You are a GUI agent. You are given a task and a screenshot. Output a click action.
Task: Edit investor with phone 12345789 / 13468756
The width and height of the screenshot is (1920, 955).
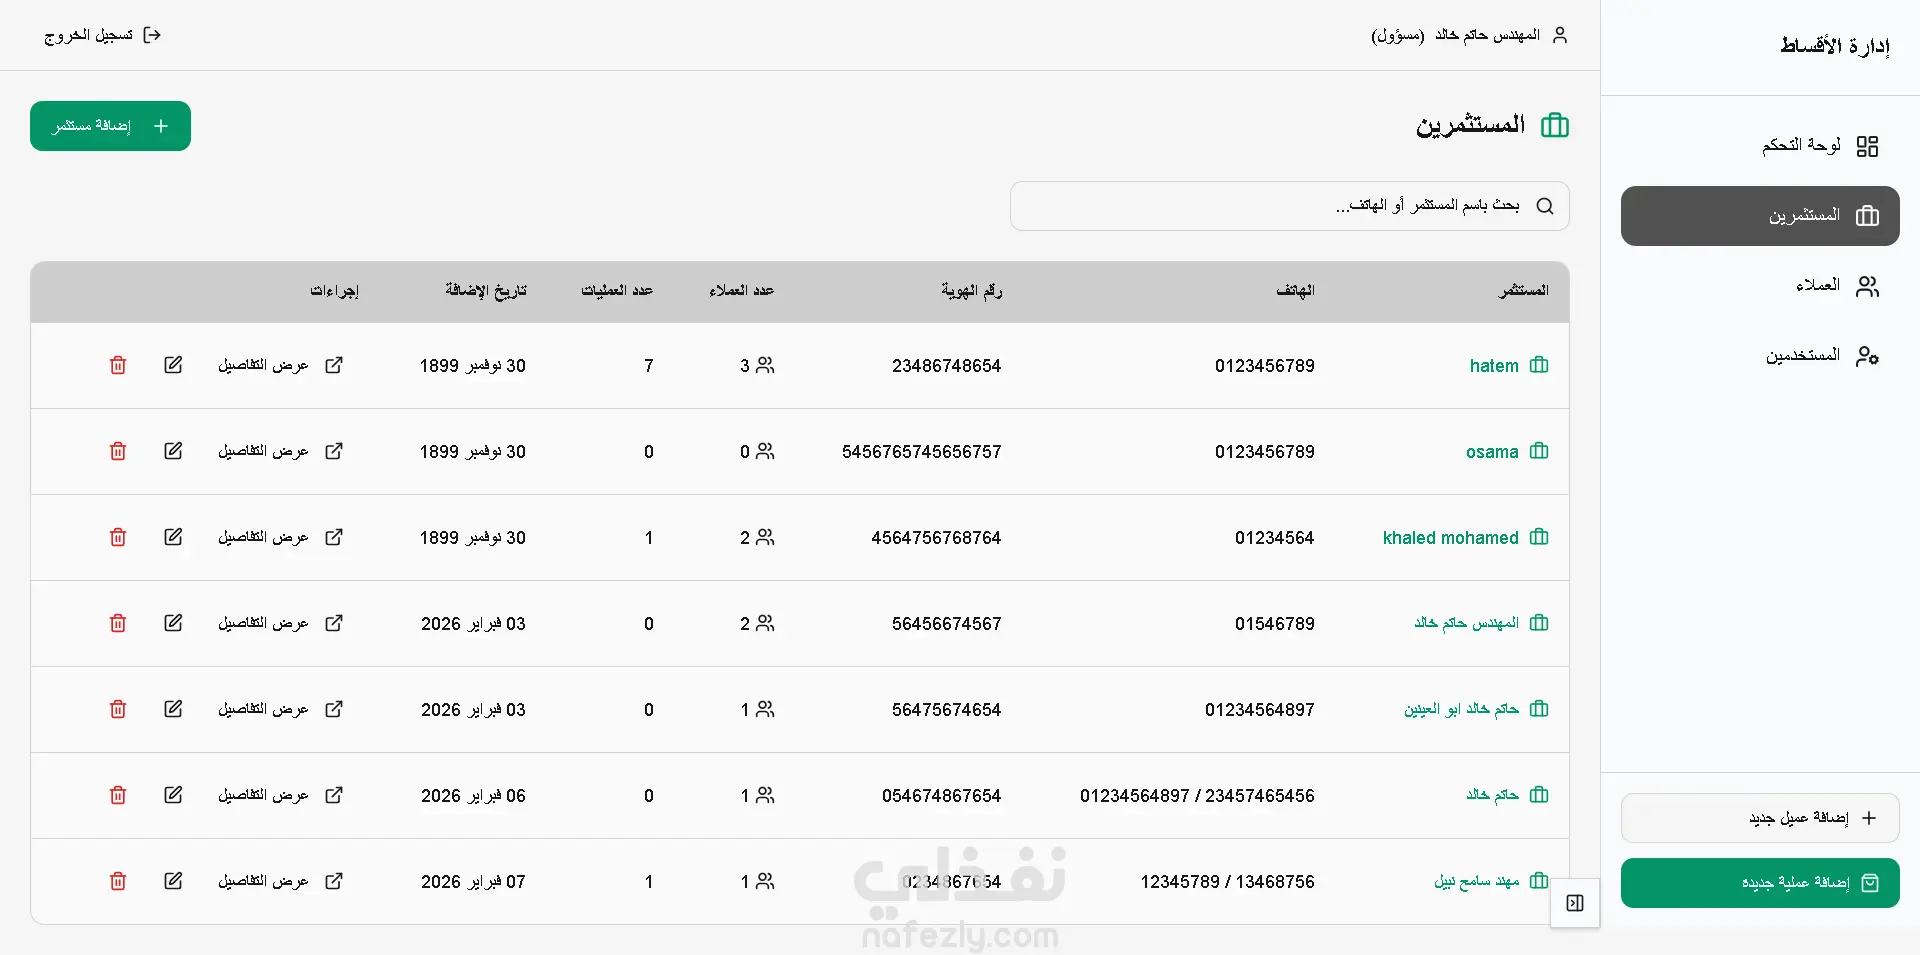tap(173, 881)
